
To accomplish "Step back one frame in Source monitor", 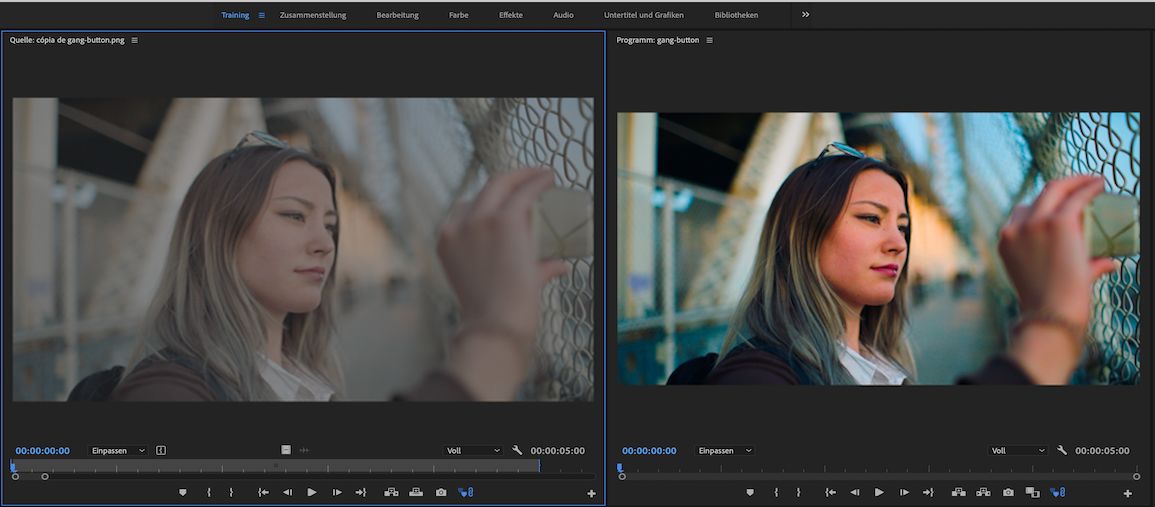I will click(288, 492).
